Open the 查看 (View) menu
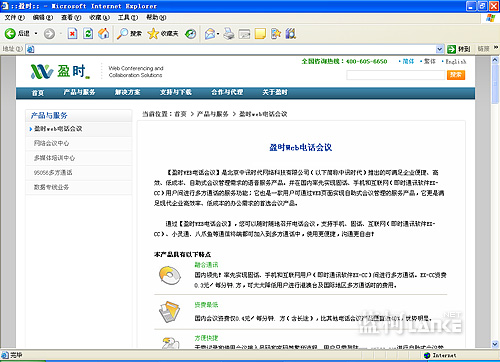The height and width of the screenshot is (362, 500). click(x=71, y=17)
